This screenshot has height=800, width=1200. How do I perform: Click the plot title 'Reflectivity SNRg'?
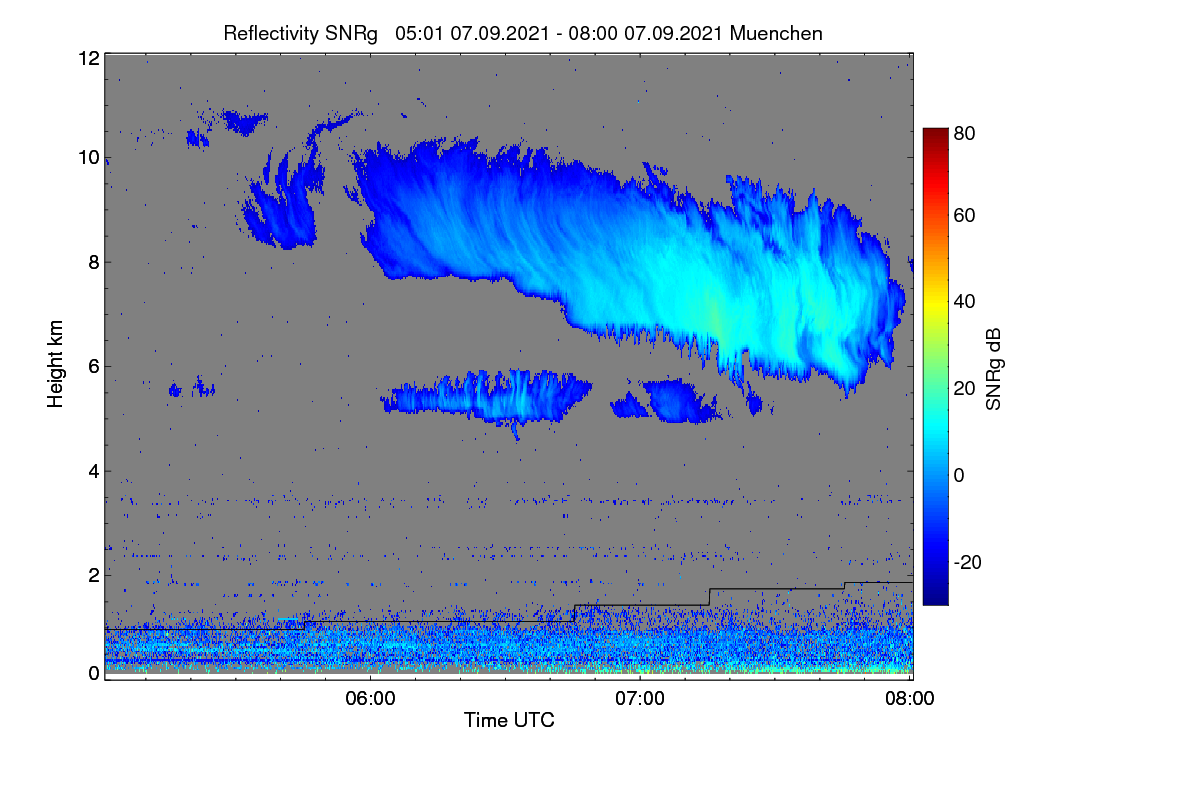300,34
